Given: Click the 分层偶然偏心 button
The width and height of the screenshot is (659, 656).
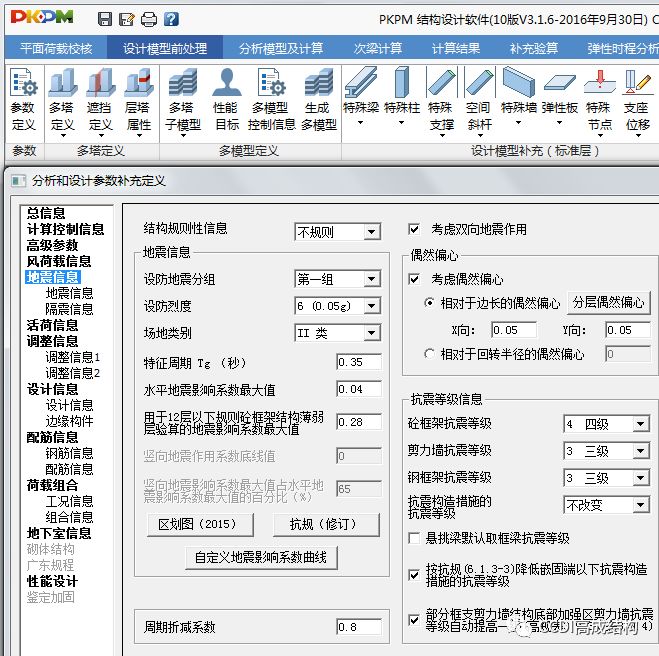Looking at the screenshot, I should click(609, 302).
